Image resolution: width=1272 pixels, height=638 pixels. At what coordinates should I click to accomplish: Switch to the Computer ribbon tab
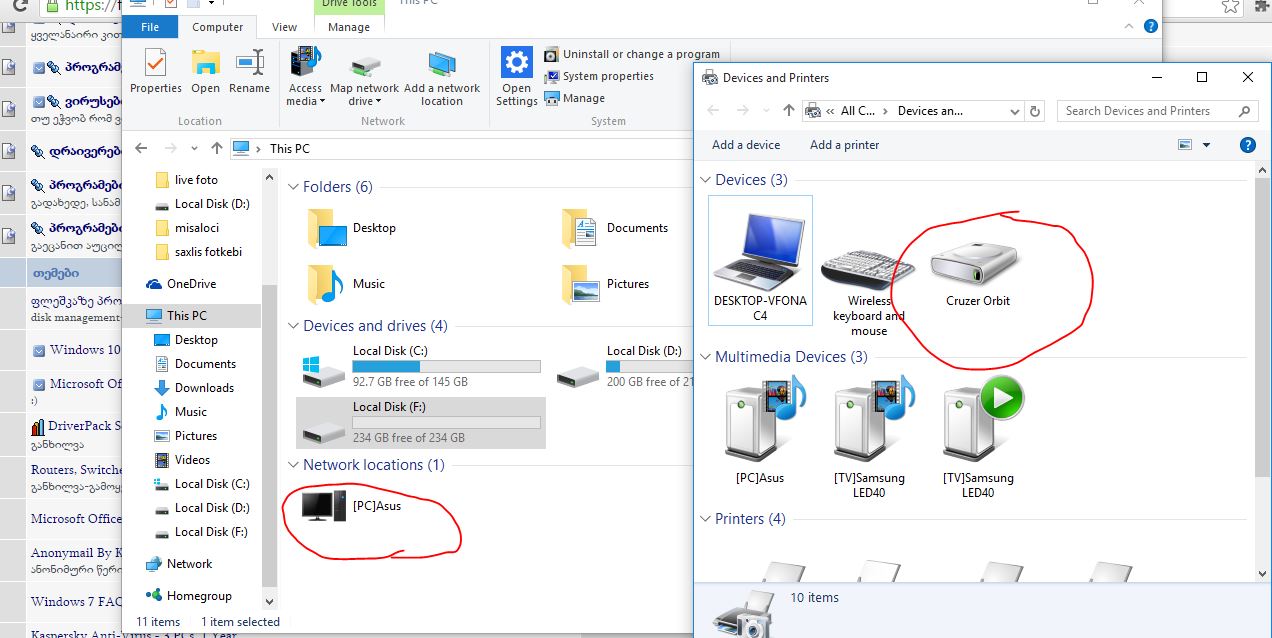coord(217,27)
